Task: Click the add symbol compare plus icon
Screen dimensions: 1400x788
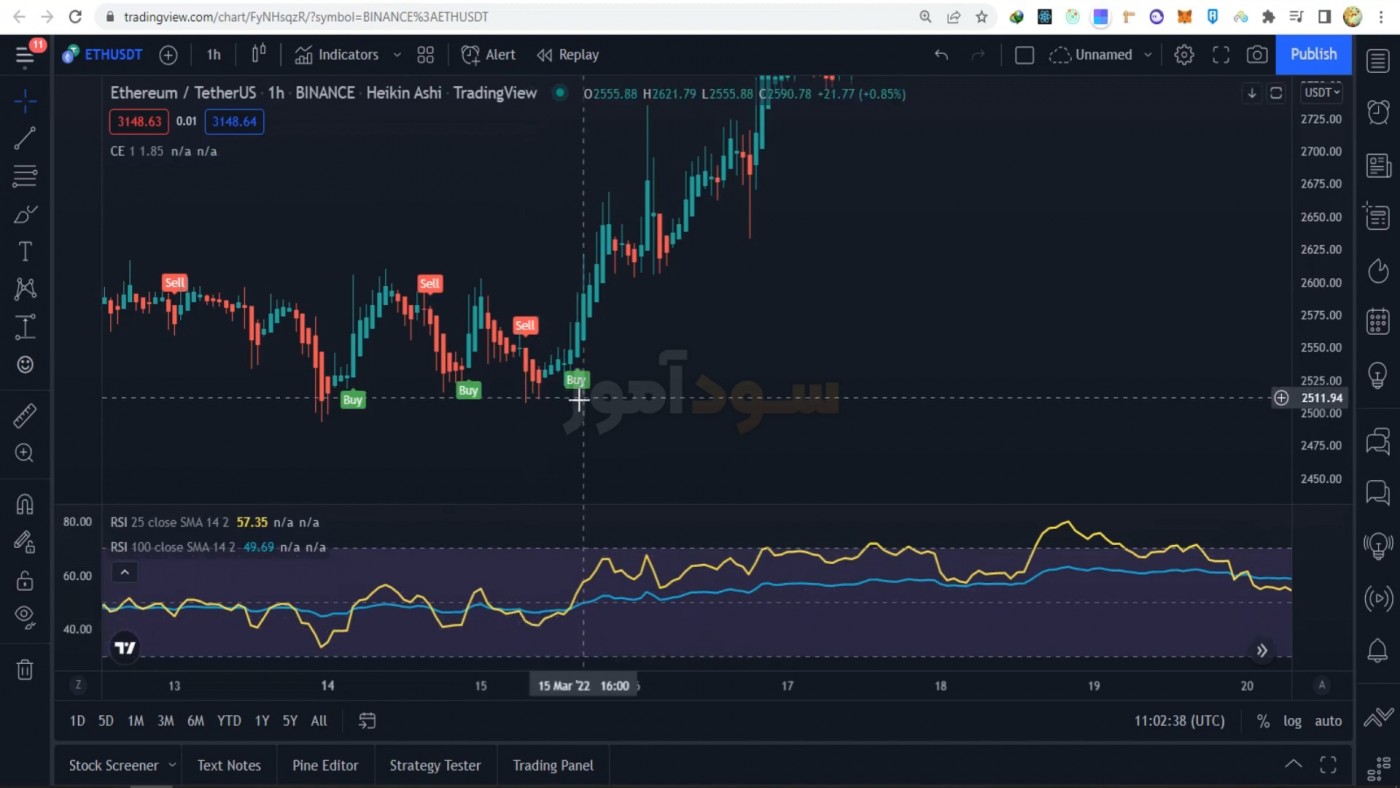Action: coord(168,55)
